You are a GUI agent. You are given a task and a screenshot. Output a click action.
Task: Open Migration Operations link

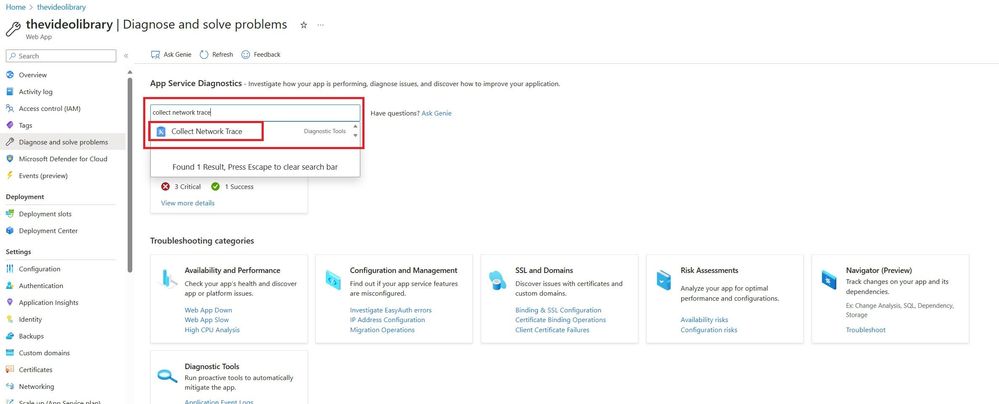382,330
